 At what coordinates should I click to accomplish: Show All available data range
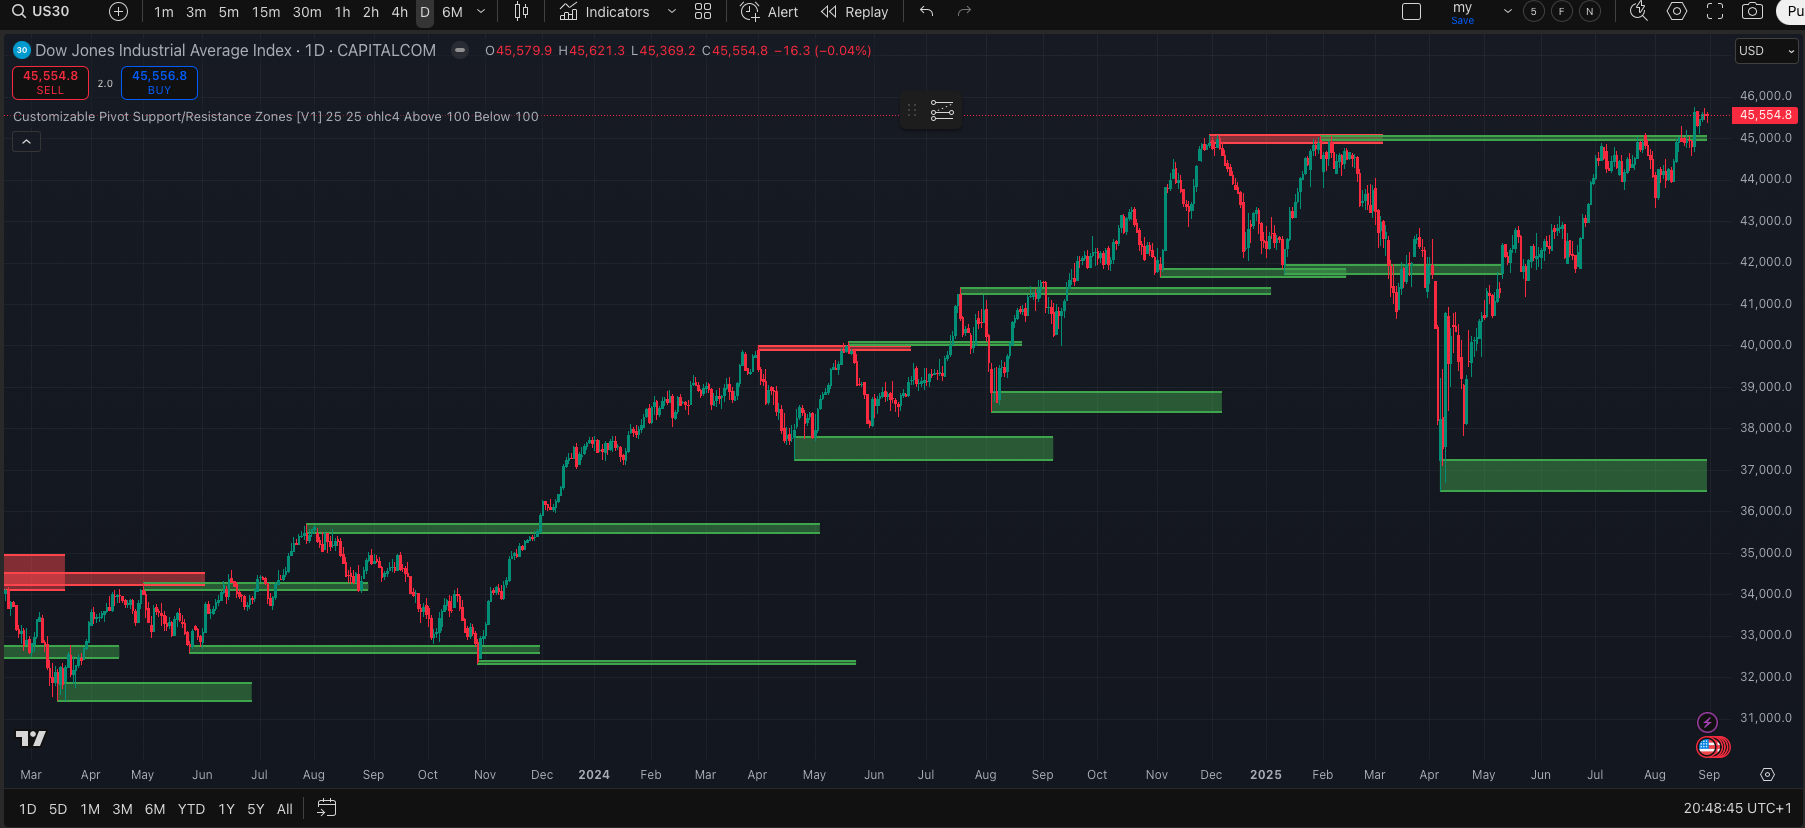[285, 809]
